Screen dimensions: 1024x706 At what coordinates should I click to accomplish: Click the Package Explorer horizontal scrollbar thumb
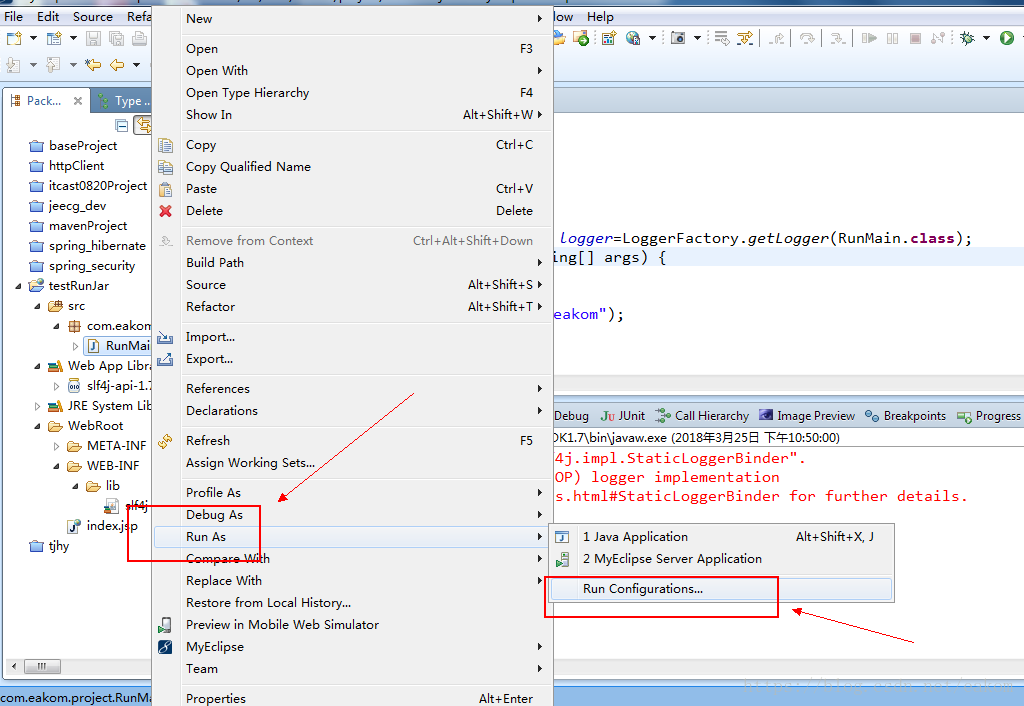pos(42,666)
